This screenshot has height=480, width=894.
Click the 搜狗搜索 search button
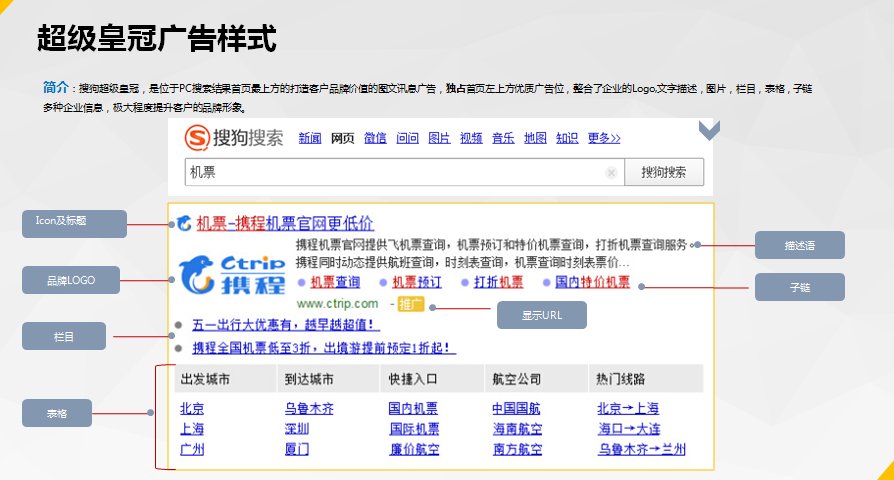pyautogui.click(x=664, y=172)
